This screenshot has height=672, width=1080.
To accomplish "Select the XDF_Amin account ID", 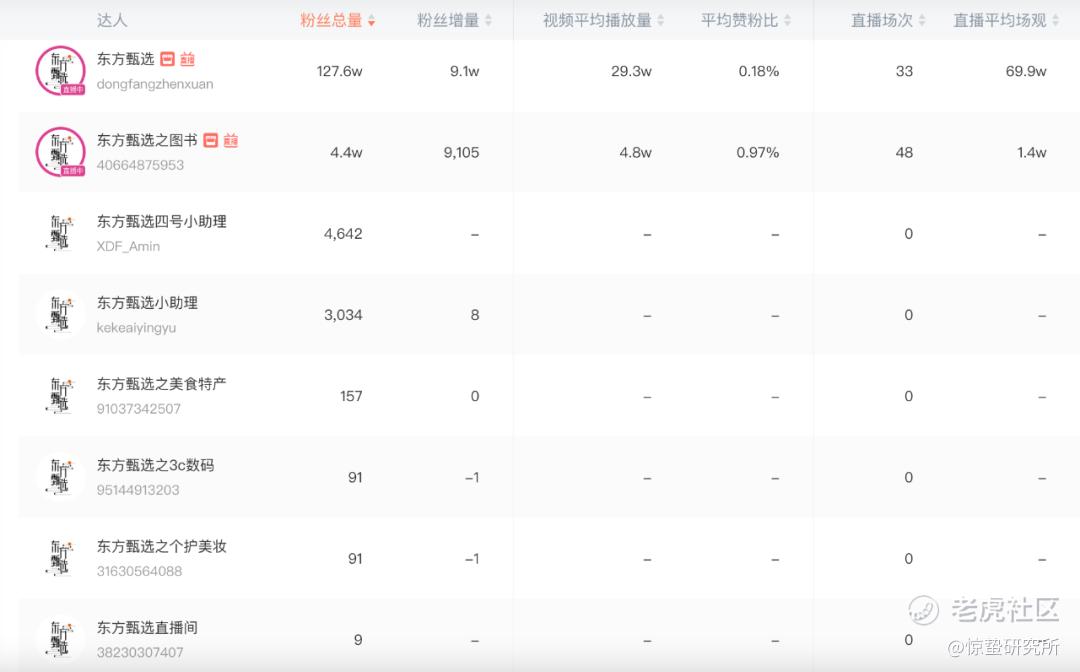I will pyautogui.click(x=128, y=246).
